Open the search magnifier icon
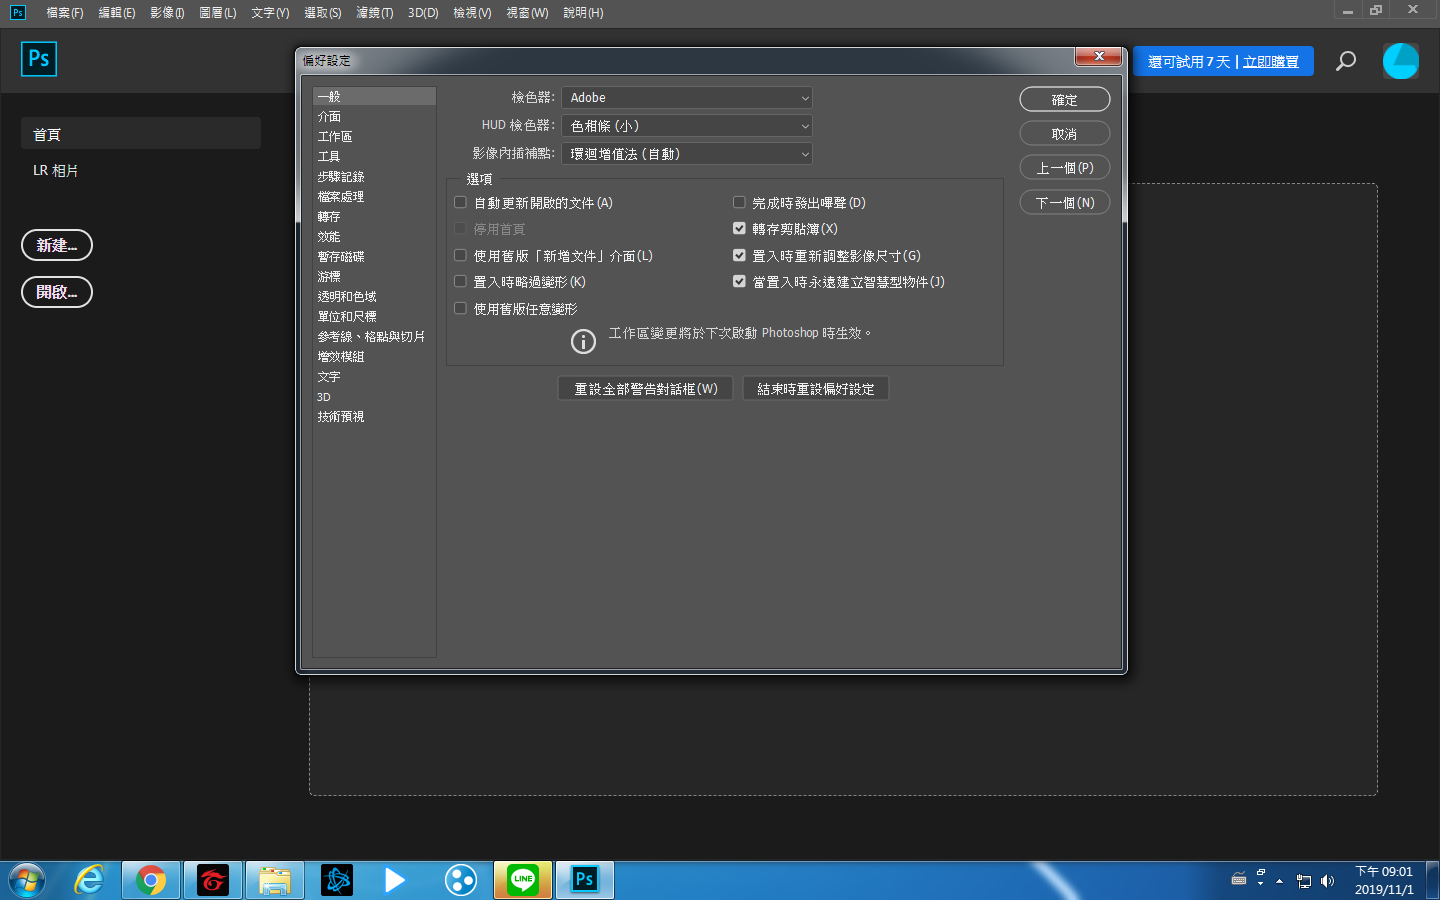 point(1346,61)
